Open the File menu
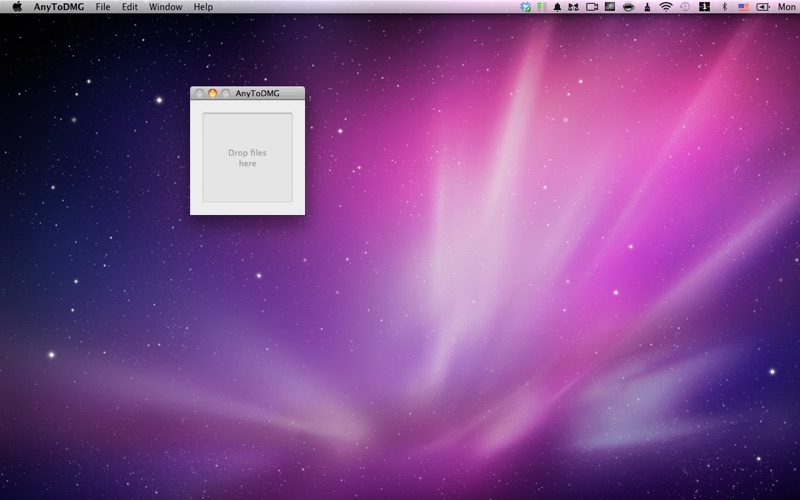This screenshot has height=500, width=800. coord(103,7)
